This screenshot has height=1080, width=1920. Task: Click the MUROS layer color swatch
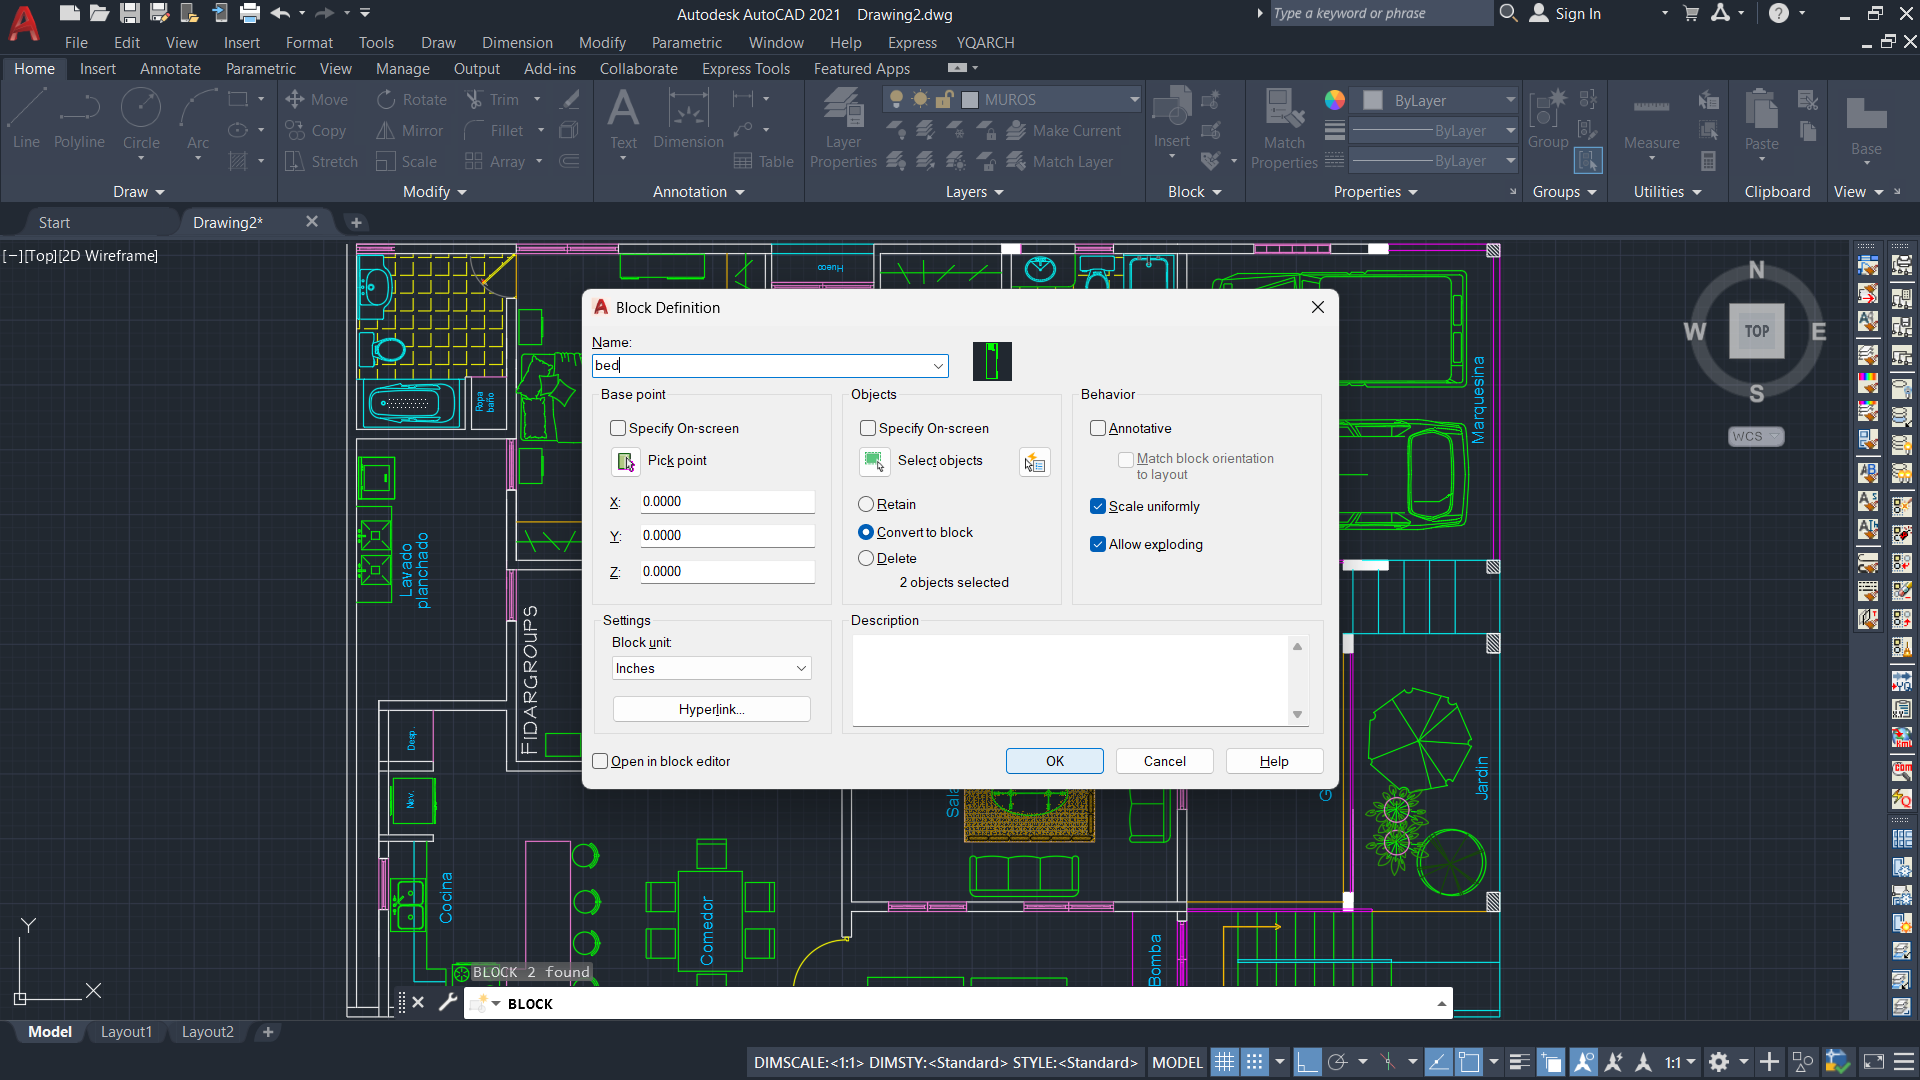click(969, 100)
